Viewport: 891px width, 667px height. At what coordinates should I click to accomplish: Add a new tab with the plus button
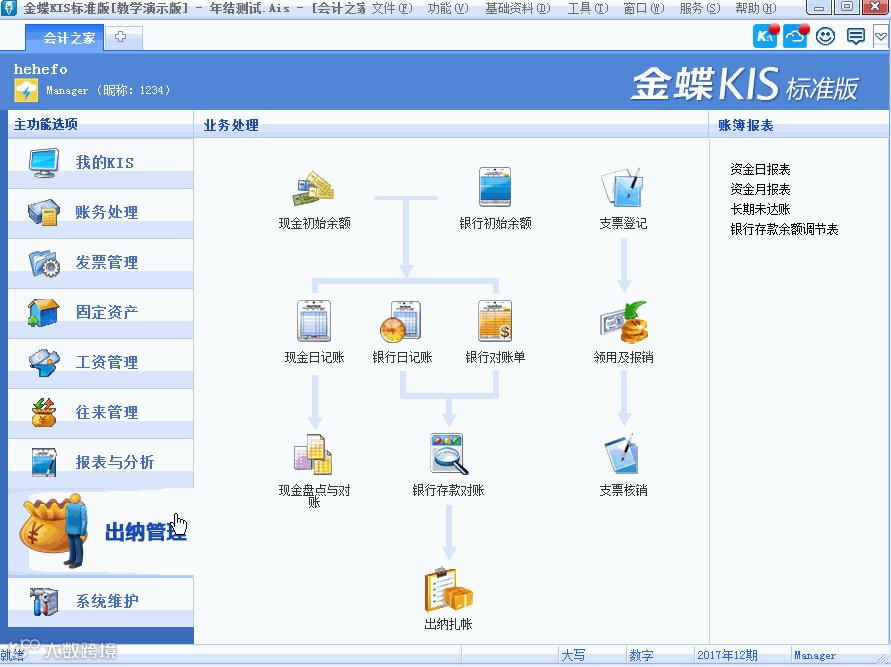tap(120, 37)
